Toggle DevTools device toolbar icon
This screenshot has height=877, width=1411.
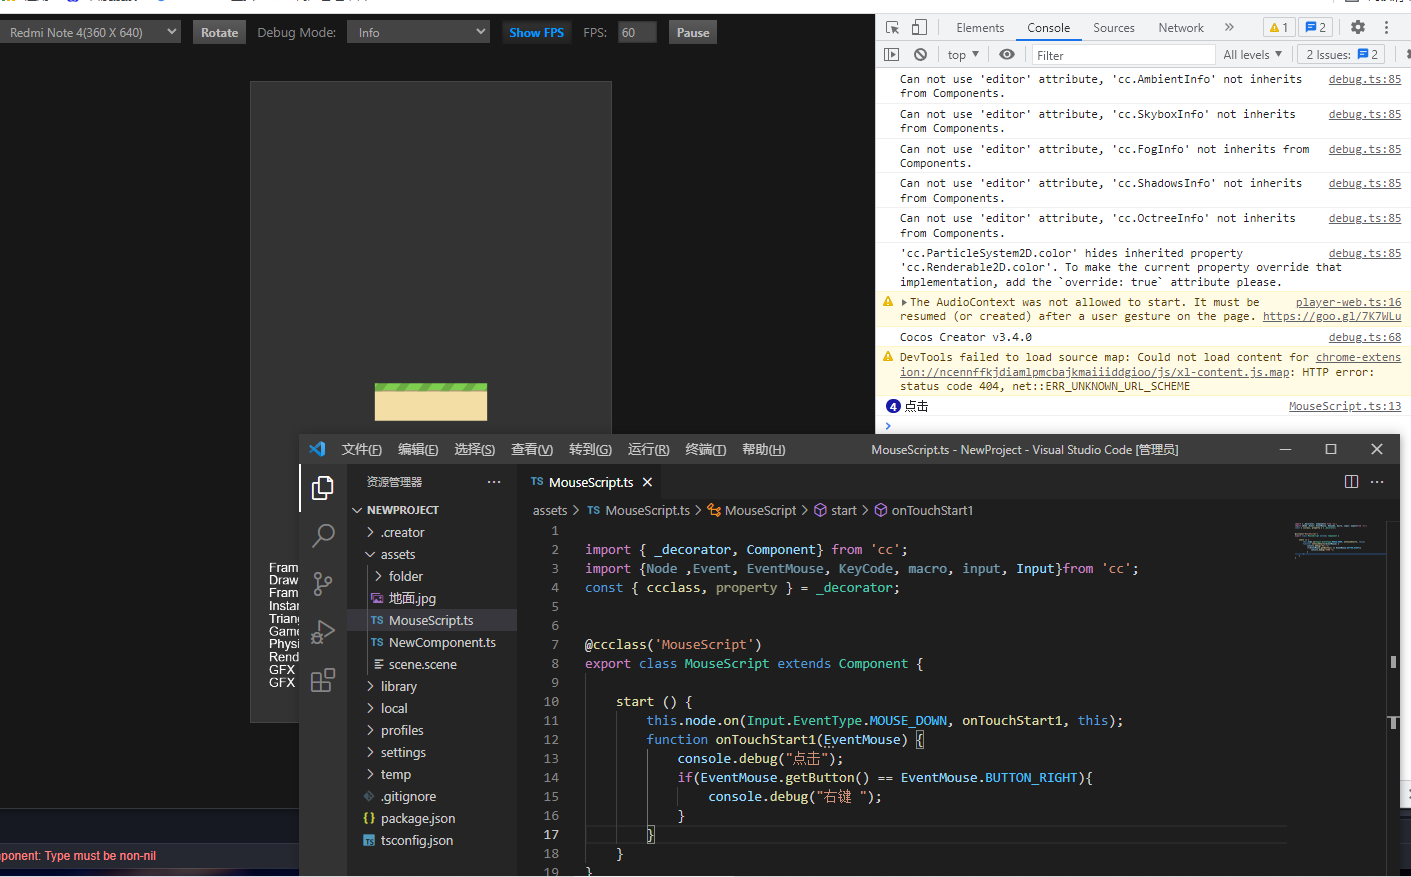(x=919, y=28)
